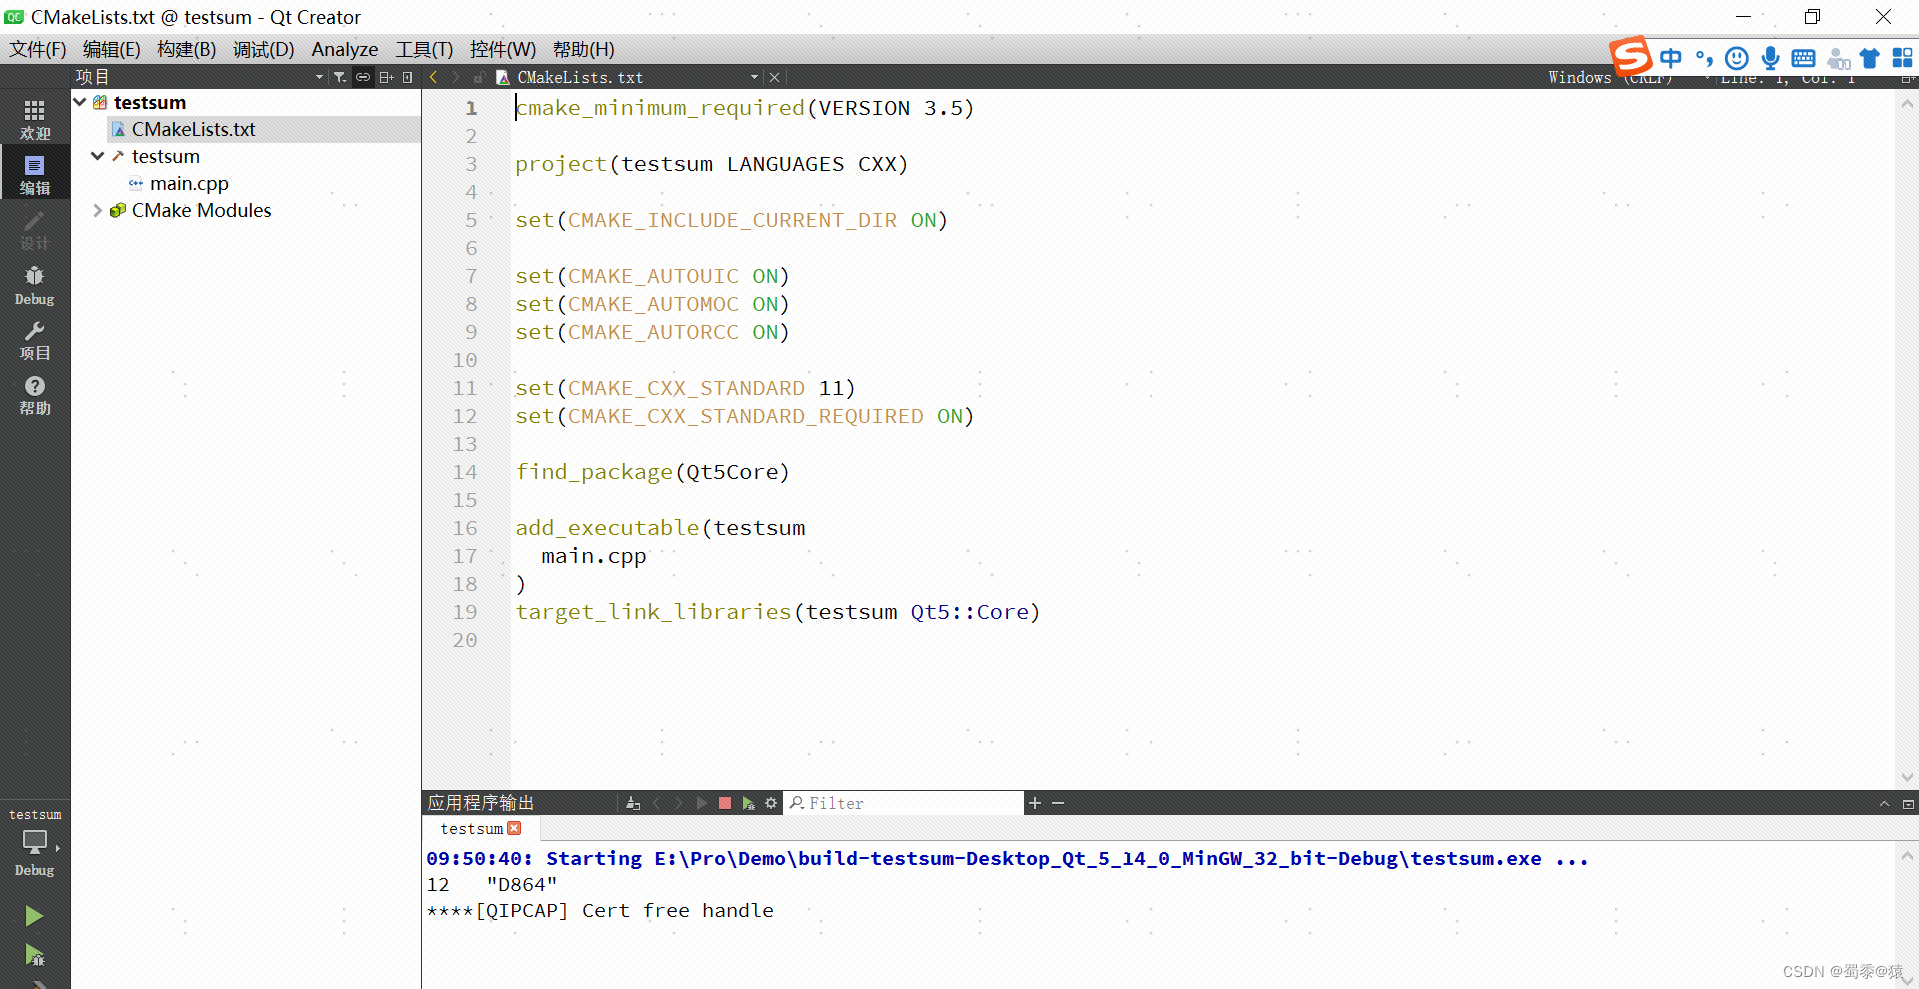Open the document list dropdown
The image size is (1919, 989).
point(754,77)
